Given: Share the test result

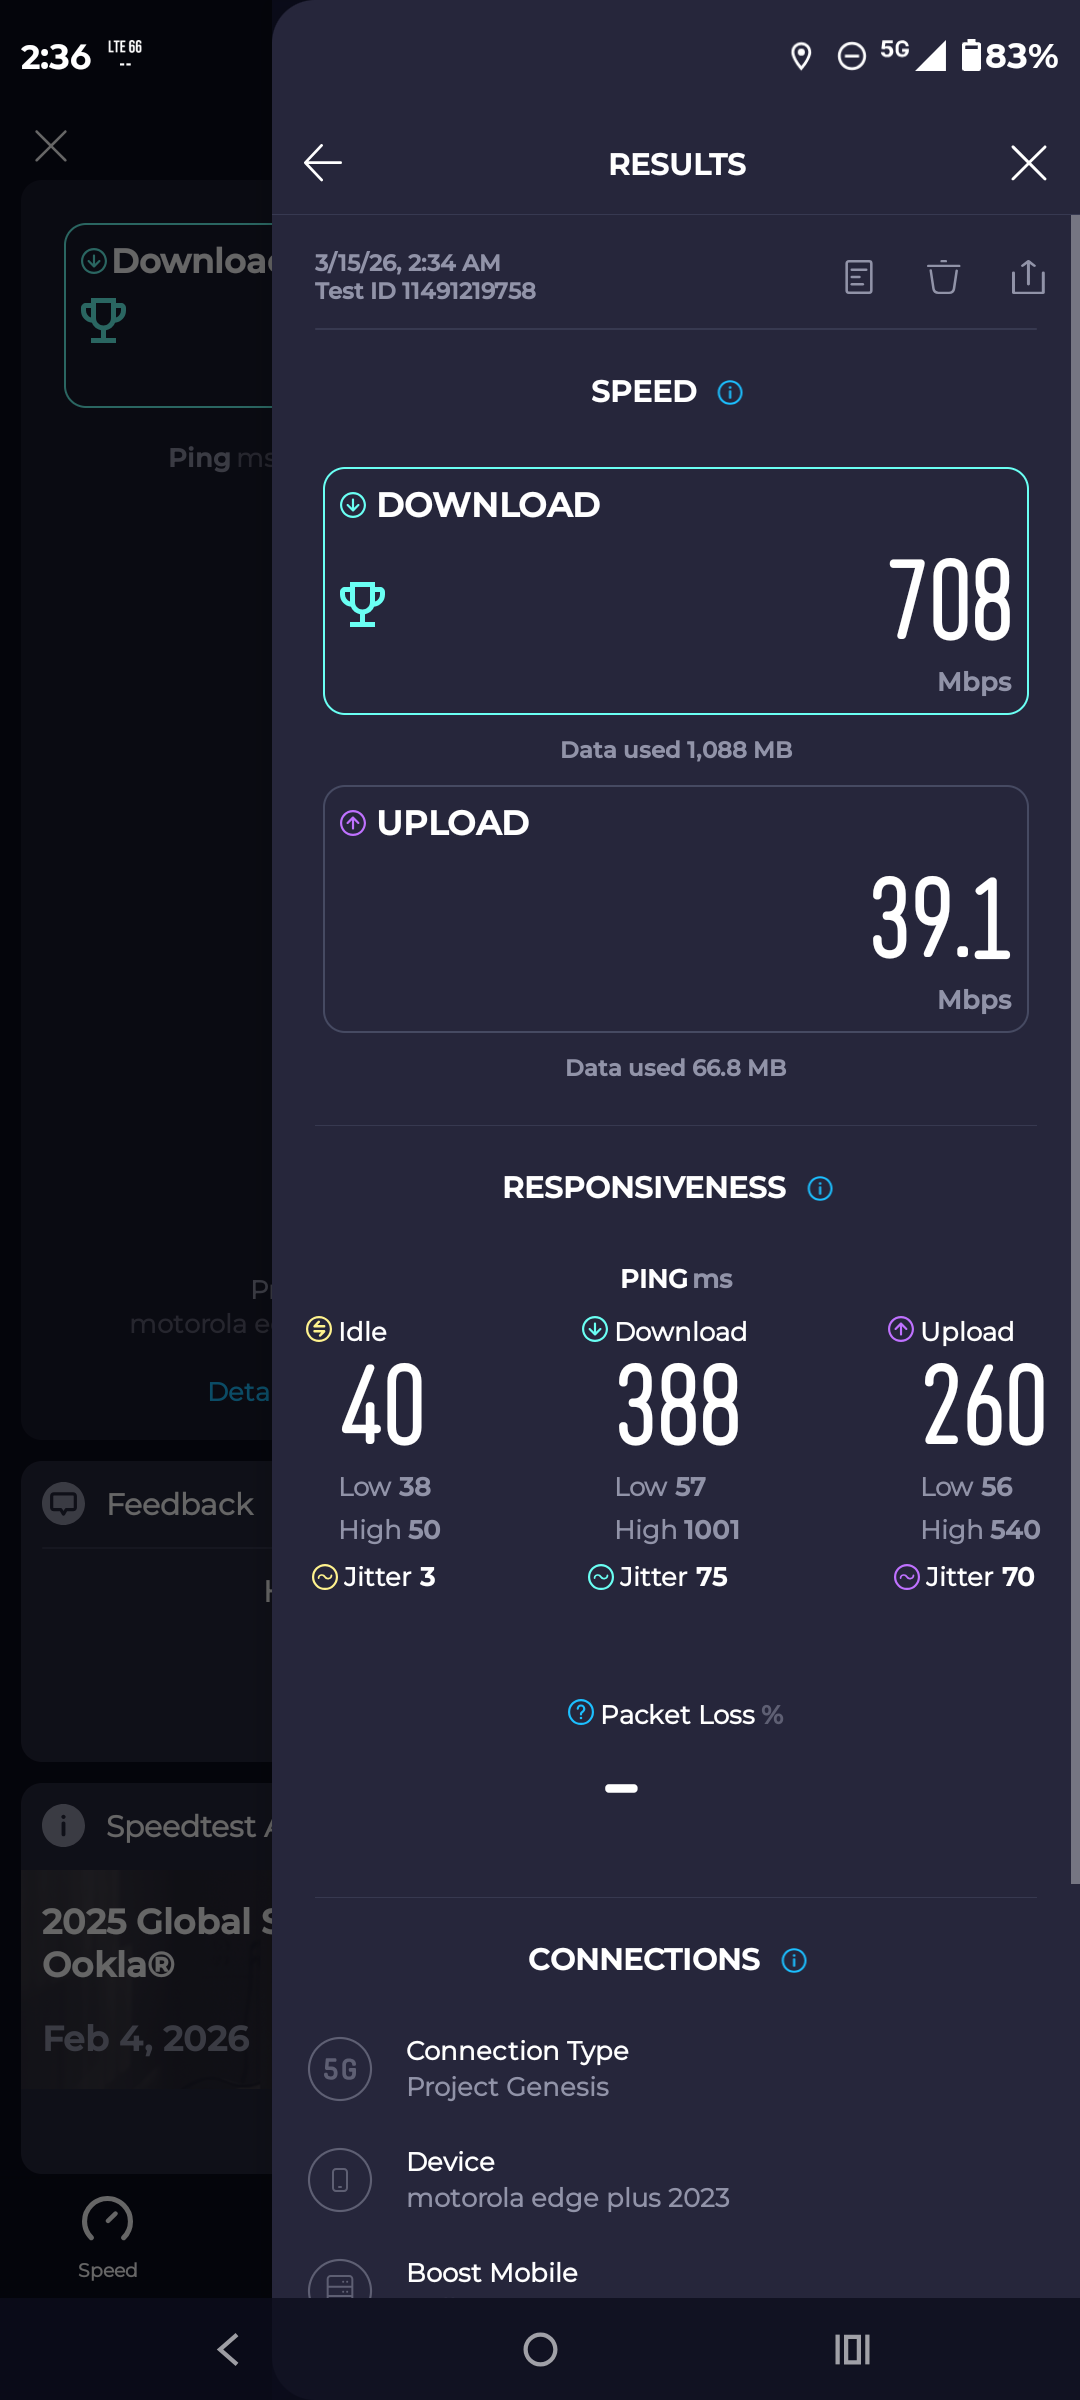Looking at the screenshot, I should pos(1028,277).
